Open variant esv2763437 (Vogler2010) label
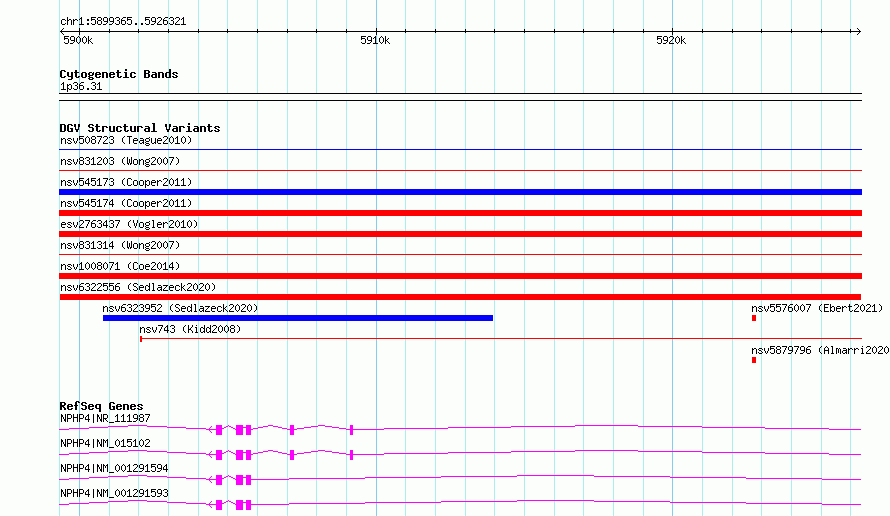890x516 pixels. tap(129, 224)
